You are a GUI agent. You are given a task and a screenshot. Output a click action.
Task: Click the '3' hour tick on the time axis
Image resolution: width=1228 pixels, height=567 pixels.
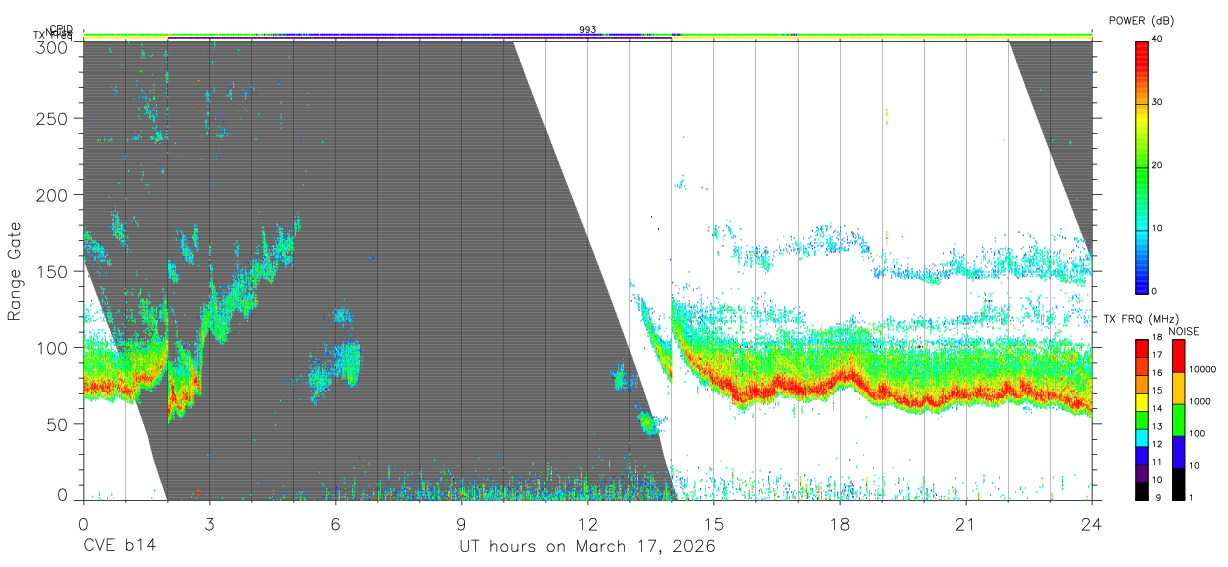pos(209,524)
